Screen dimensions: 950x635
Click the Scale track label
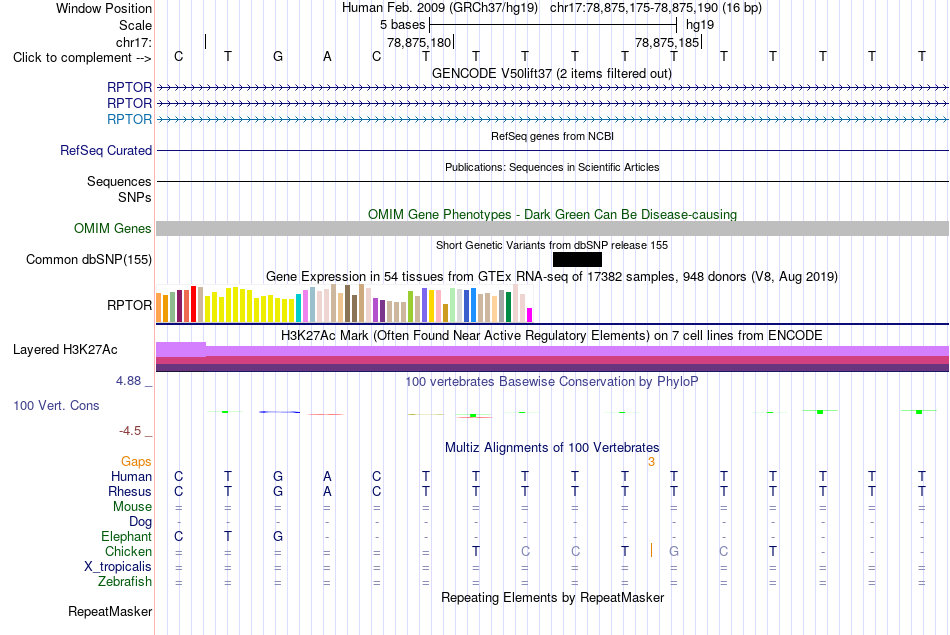tap(135, 25)
